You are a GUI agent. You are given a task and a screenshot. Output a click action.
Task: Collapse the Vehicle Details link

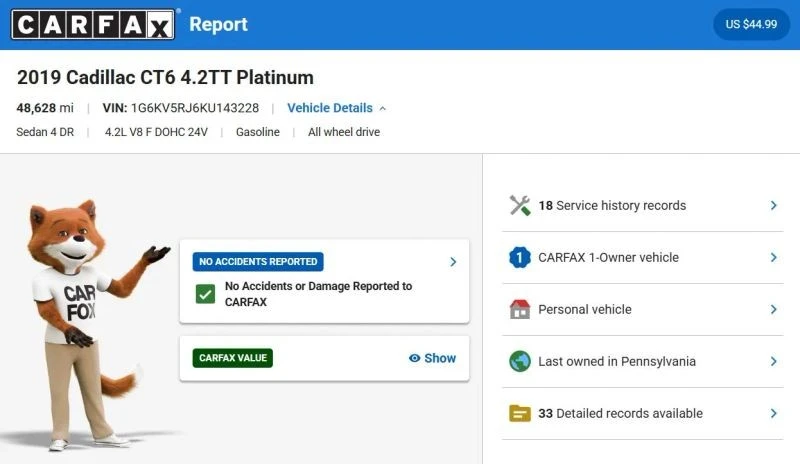[330, 108]
